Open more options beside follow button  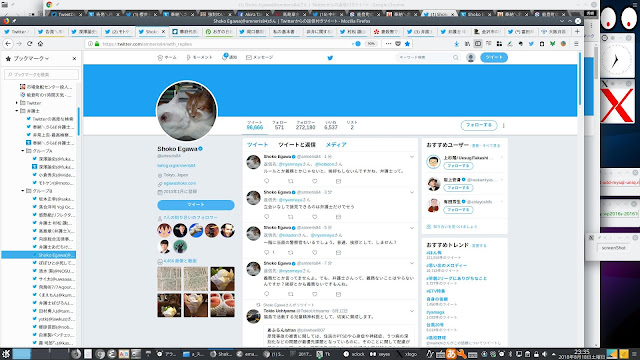(x=504, y=125)
